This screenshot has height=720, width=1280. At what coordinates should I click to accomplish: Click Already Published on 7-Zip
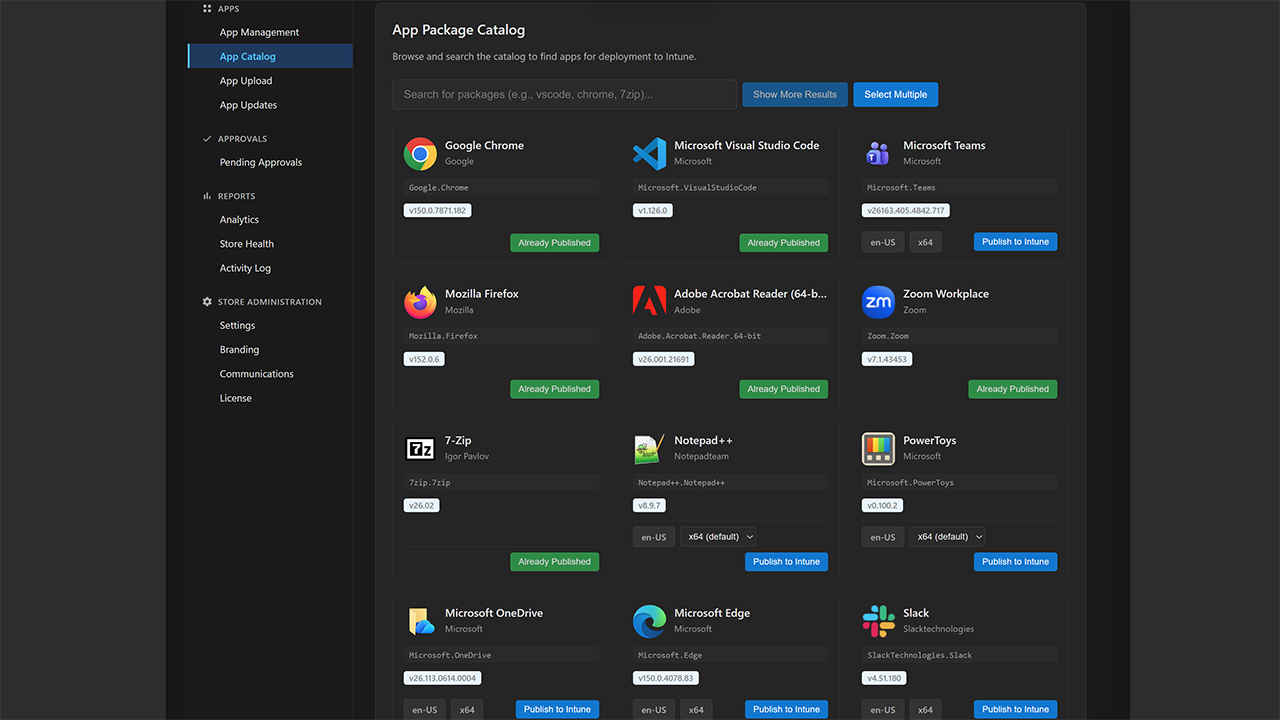(554, 562)
